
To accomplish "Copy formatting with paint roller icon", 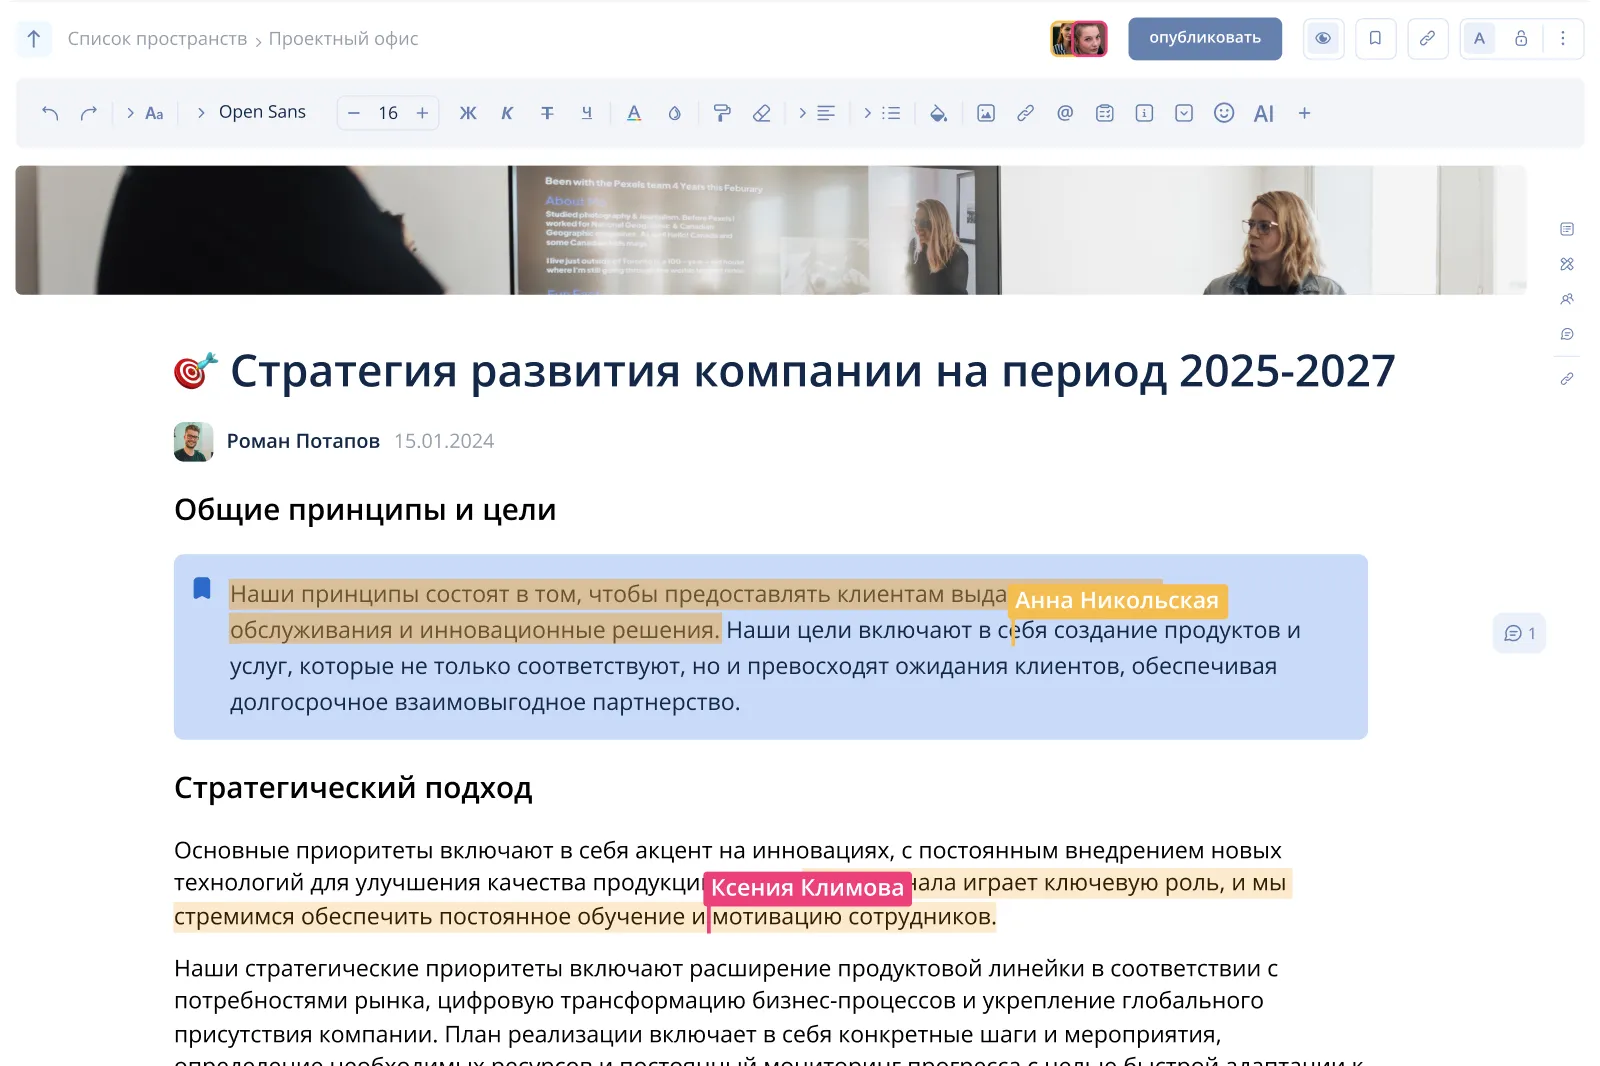I will [721, 113].
